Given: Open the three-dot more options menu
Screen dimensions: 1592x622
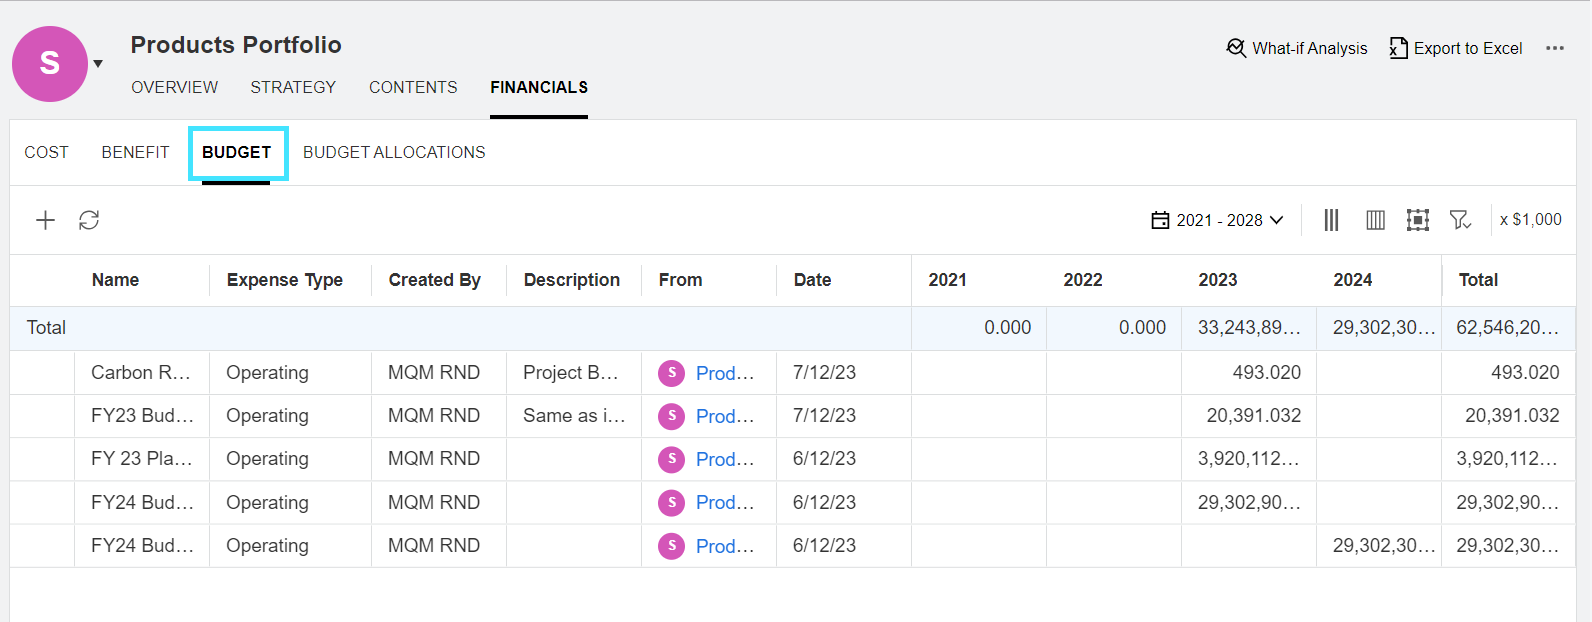Looking at the screenshot, I should 1554,48.
